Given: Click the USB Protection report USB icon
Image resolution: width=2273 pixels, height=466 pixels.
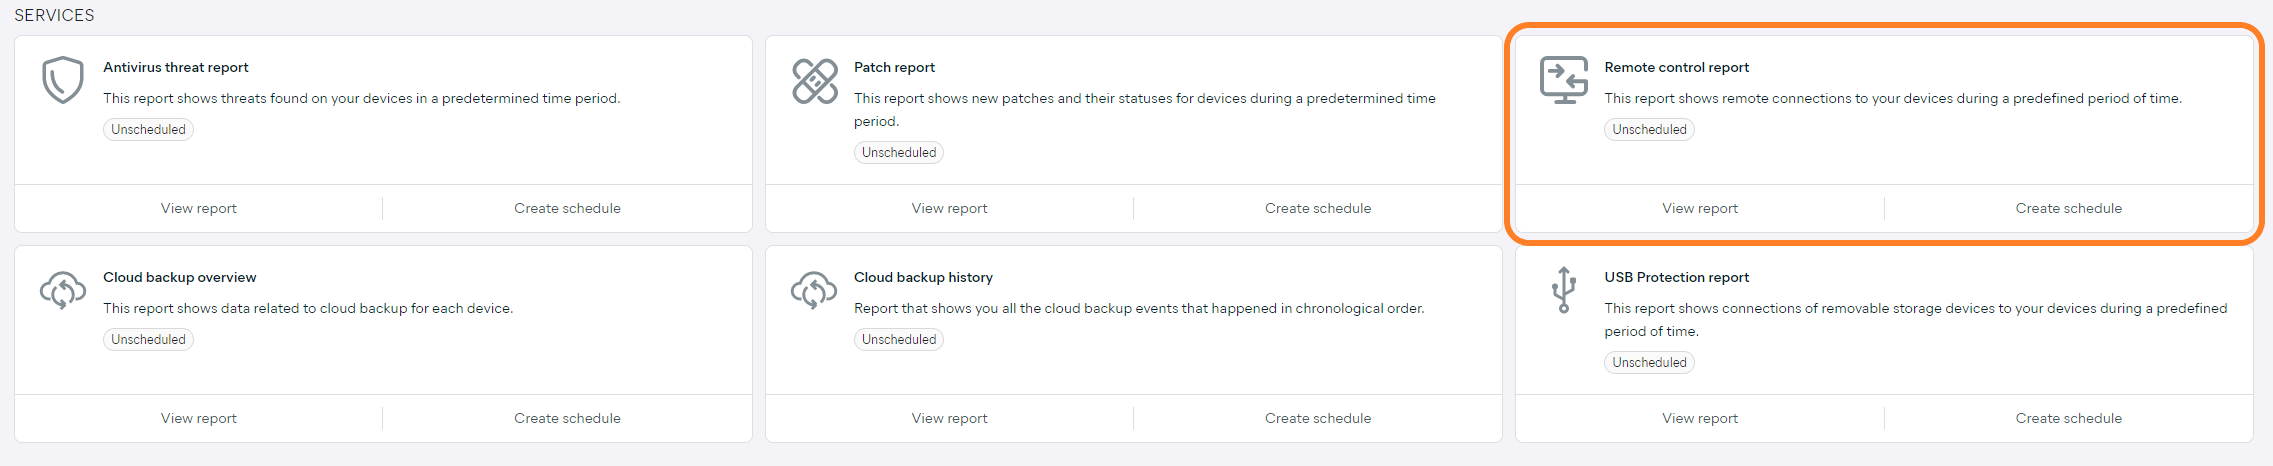Looking at the screenshot, I should (1564, 290).
